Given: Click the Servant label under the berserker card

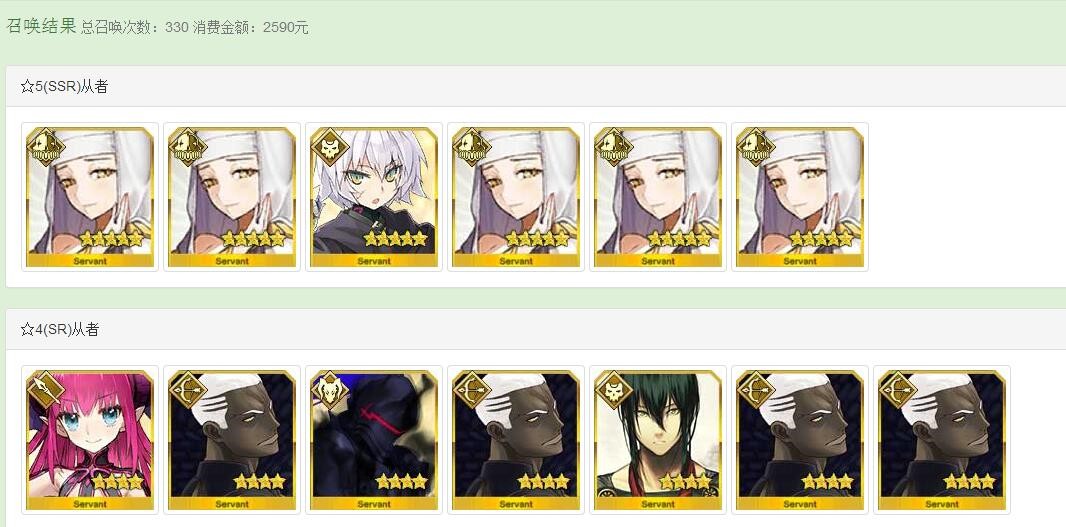Looking at the screenshot, I should (374, 504).
